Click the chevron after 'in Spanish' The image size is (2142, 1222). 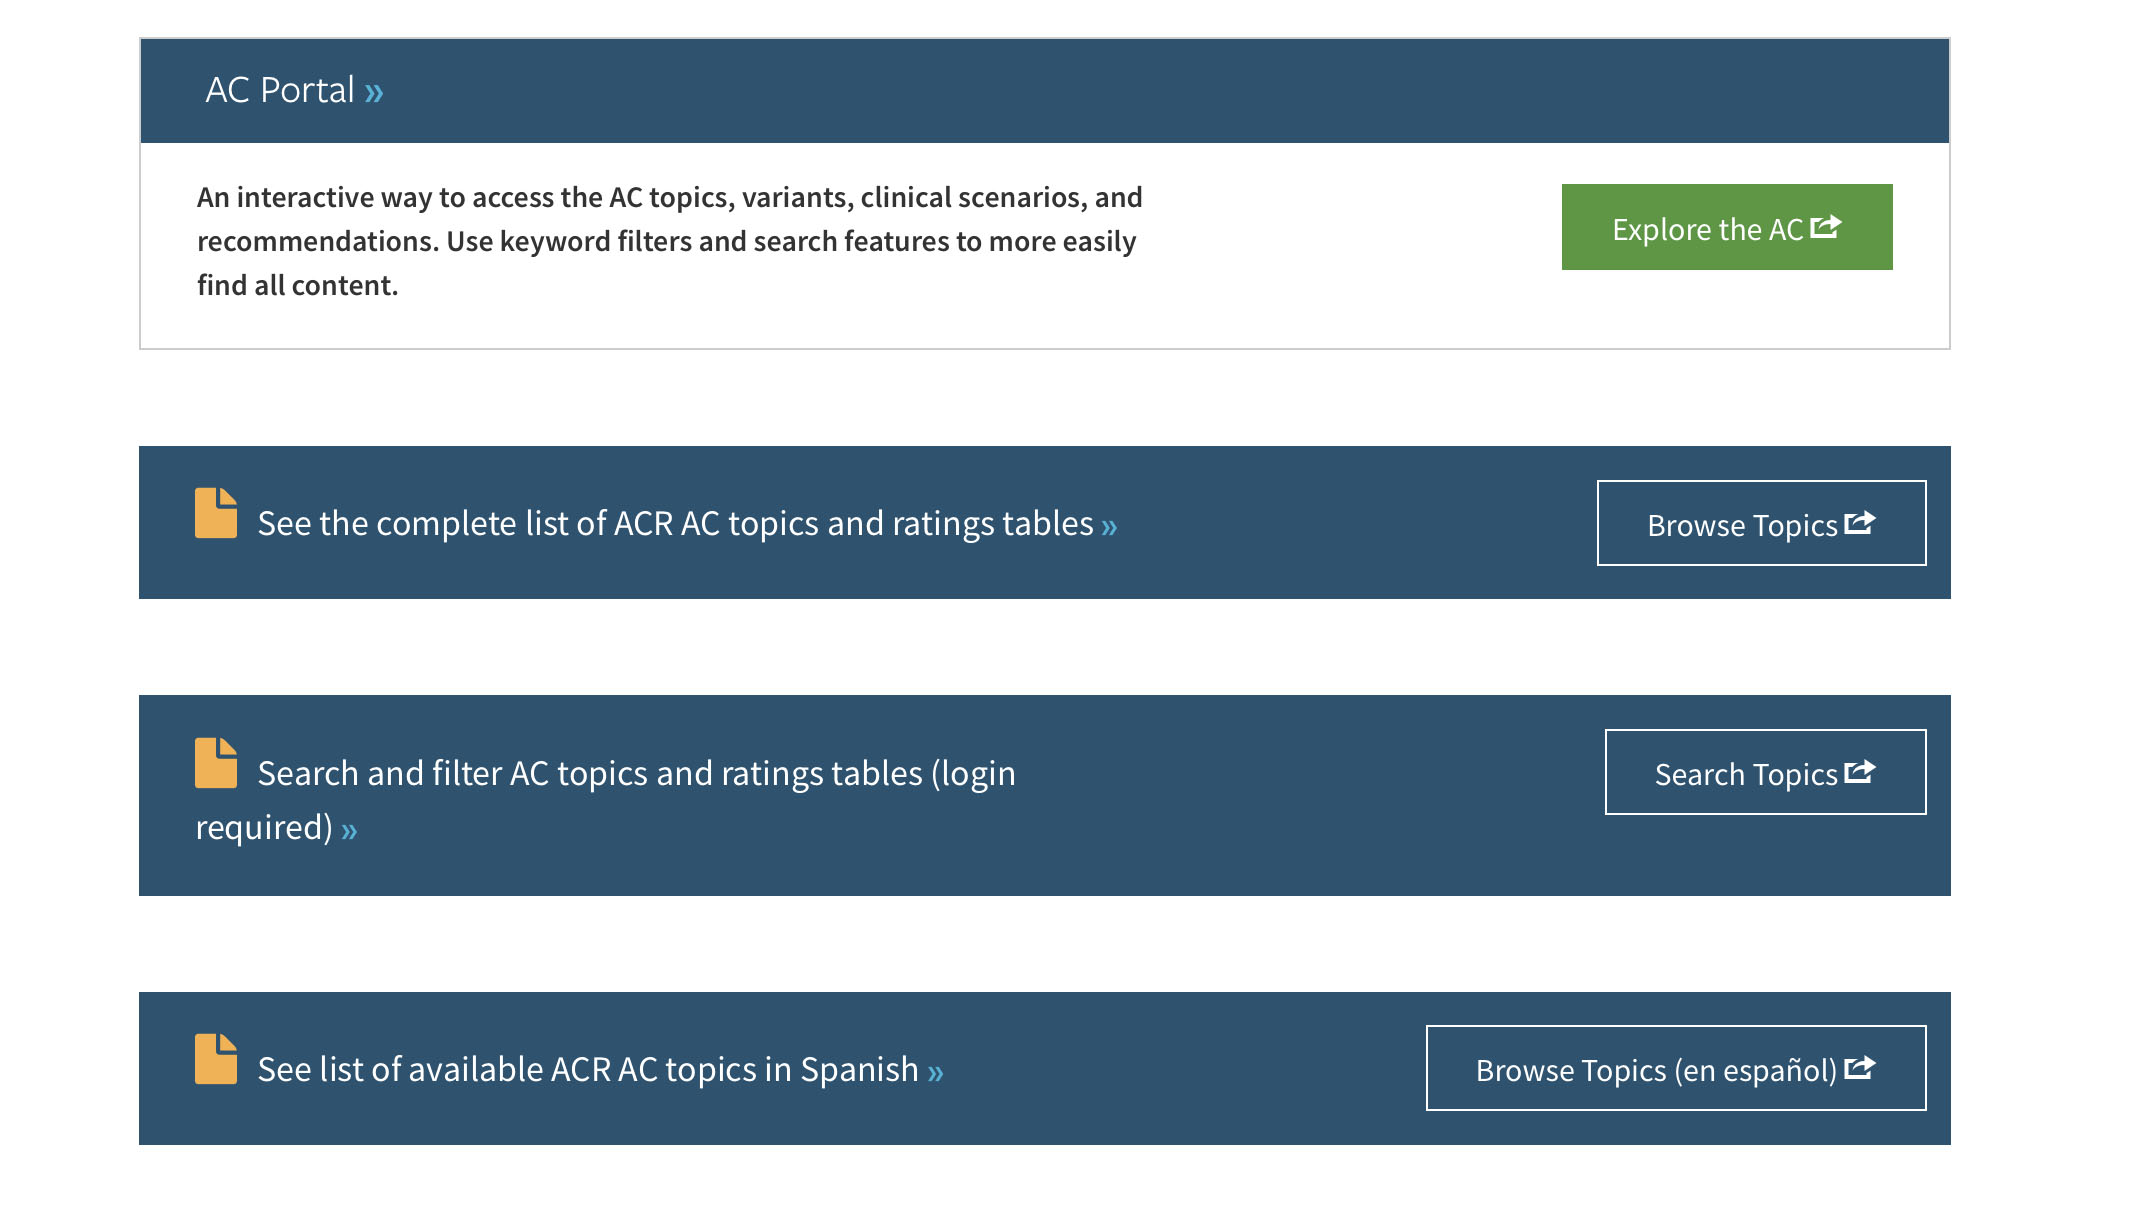click(x=935, y=1073)
